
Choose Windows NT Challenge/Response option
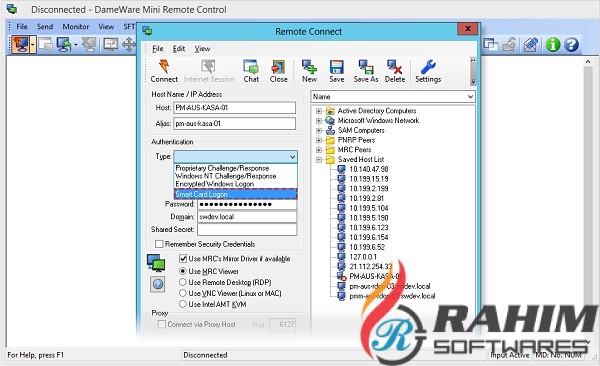[x=235, y=176]
